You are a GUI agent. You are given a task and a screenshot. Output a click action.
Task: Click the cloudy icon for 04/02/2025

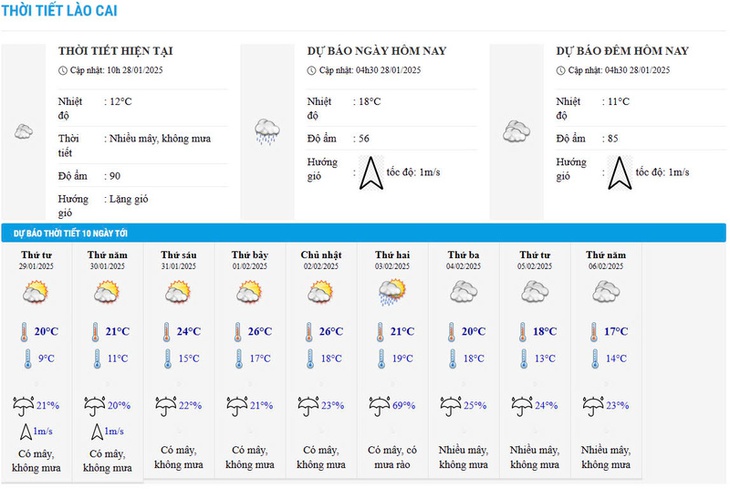click(464, 292)
